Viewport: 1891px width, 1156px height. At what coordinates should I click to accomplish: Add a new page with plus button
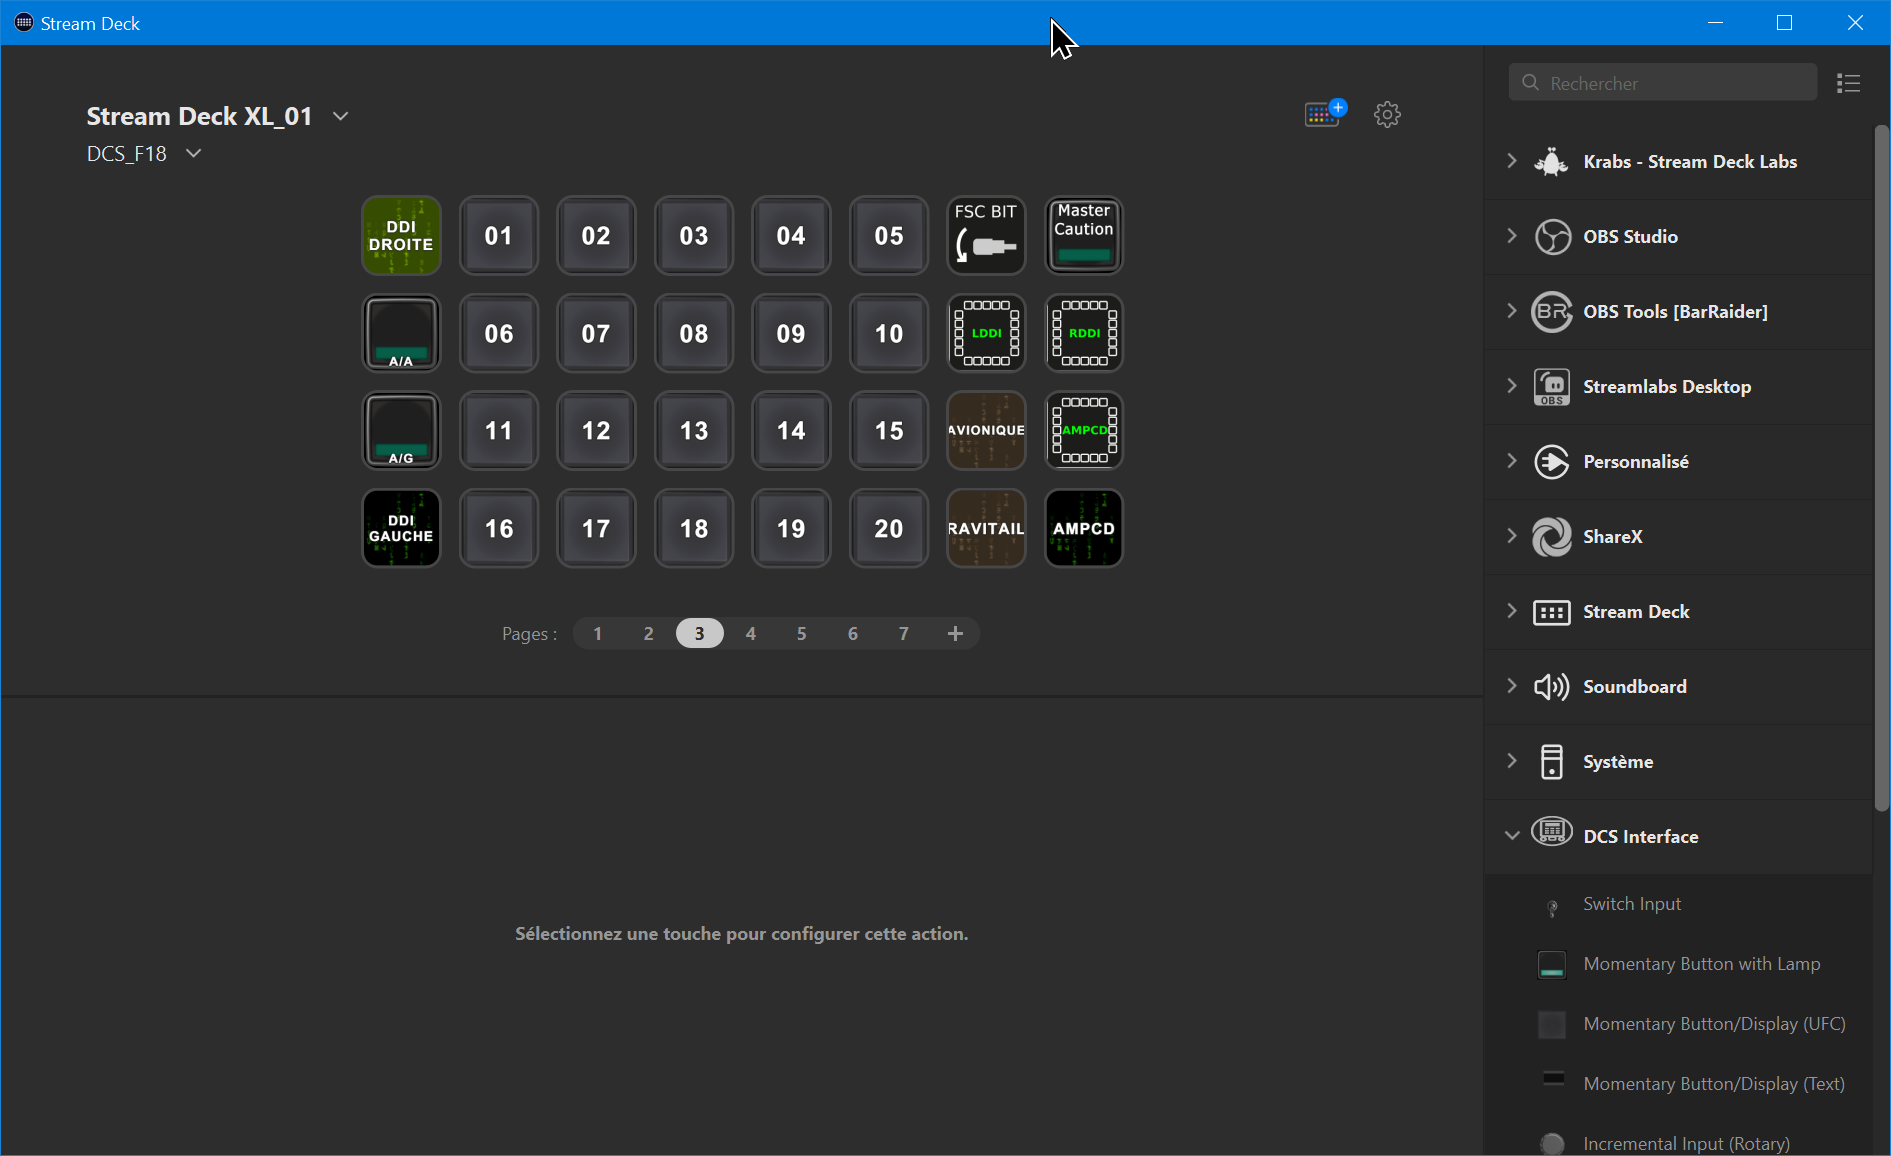[x=955, y=633]
